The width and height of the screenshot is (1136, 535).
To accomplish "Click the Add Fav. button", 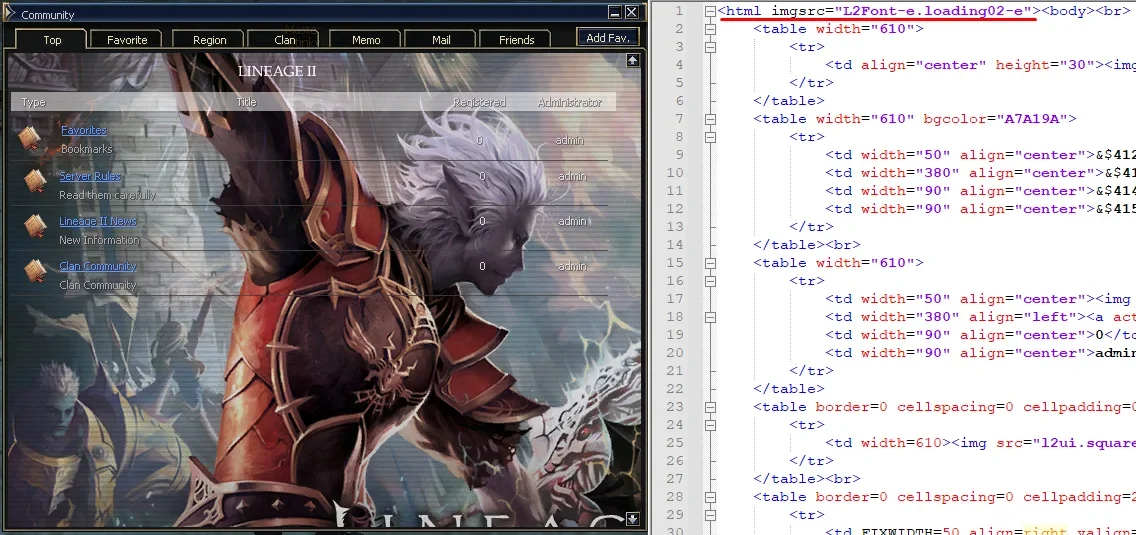I will click(608, 38).
